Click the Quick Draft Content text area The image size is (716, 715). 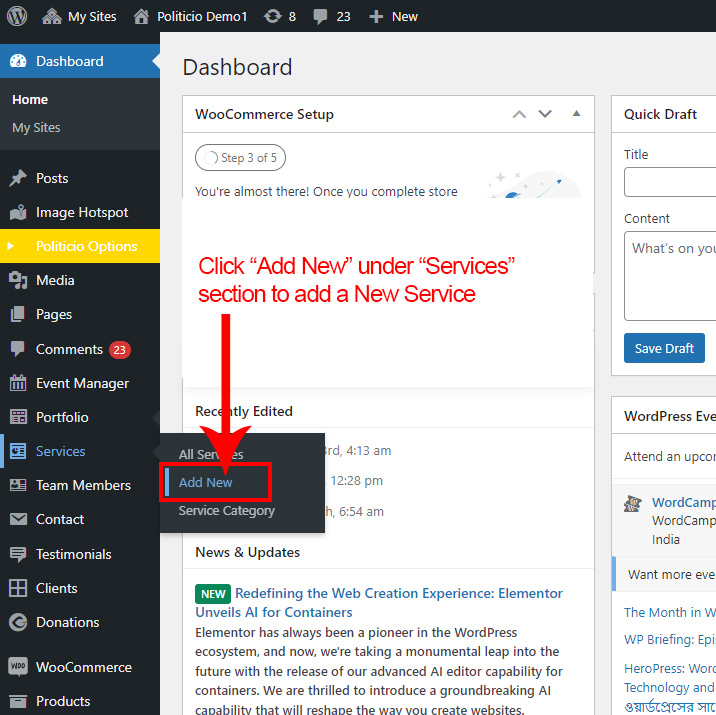pyautogui.click(x=670, y=275)
